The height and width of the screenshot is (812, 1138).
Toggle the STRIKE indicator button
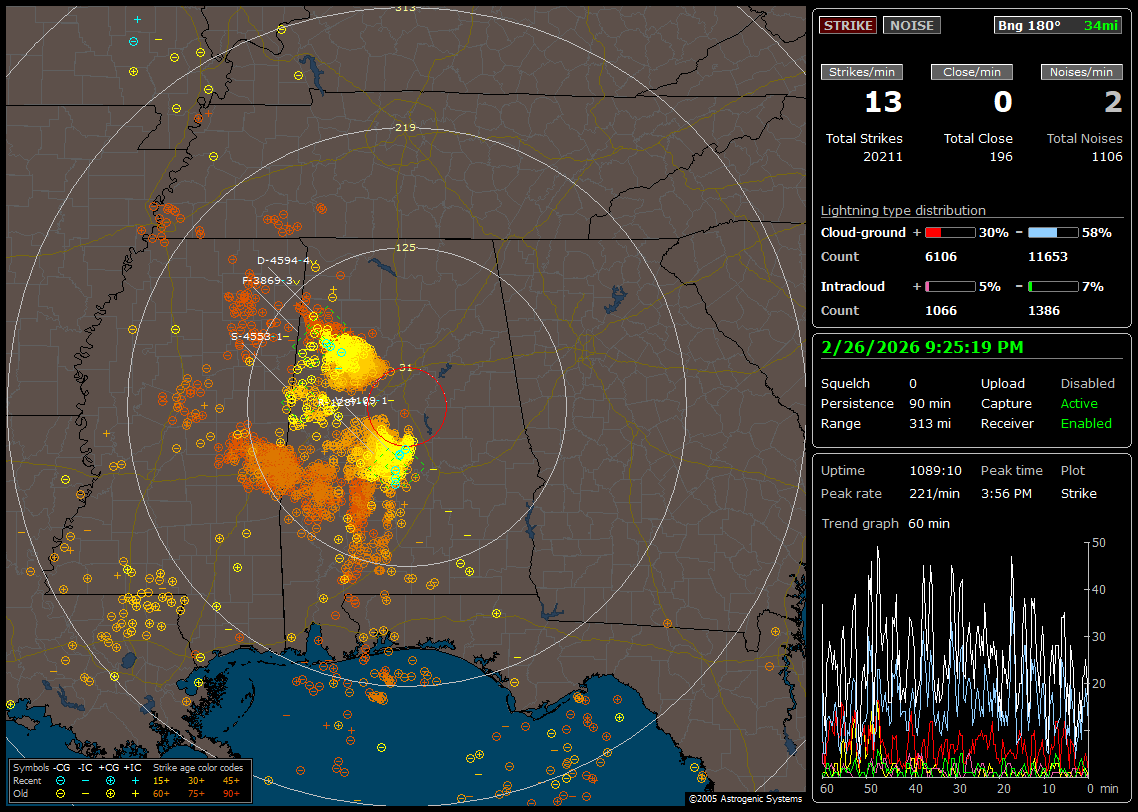(848, 25)
